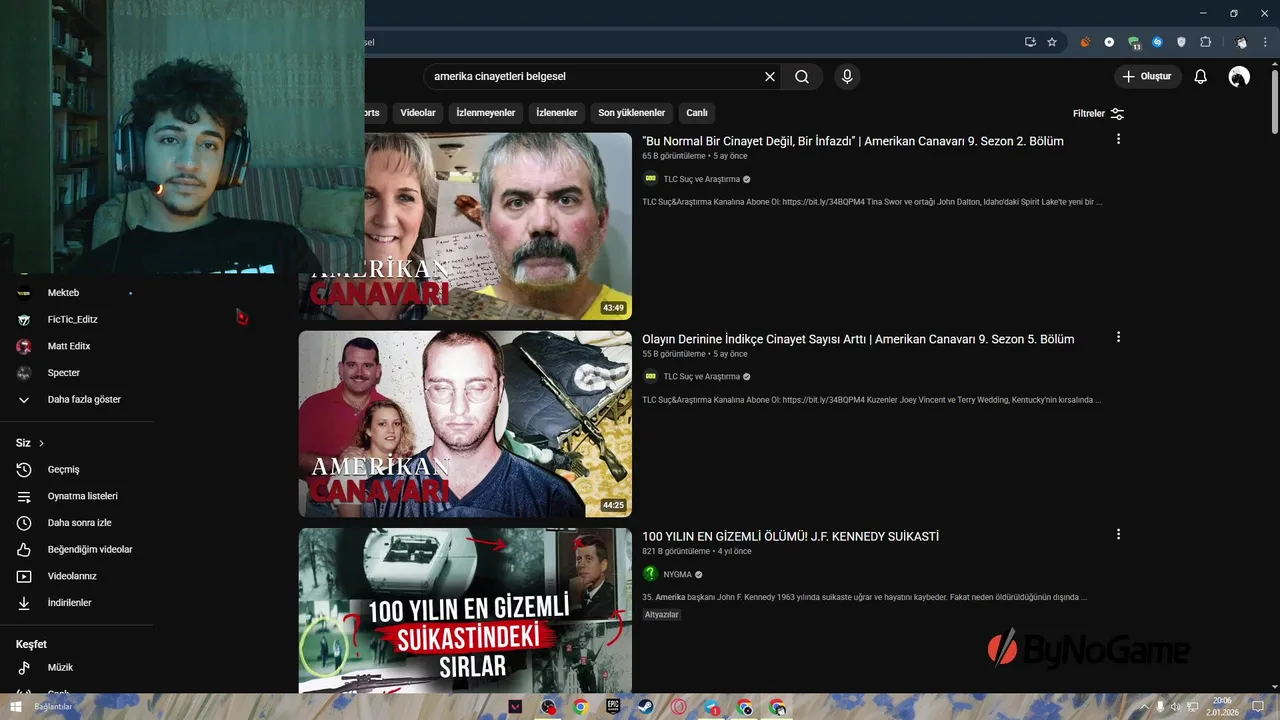
Task: Open the Oluştur create menu
Action: click(1148, 77)
